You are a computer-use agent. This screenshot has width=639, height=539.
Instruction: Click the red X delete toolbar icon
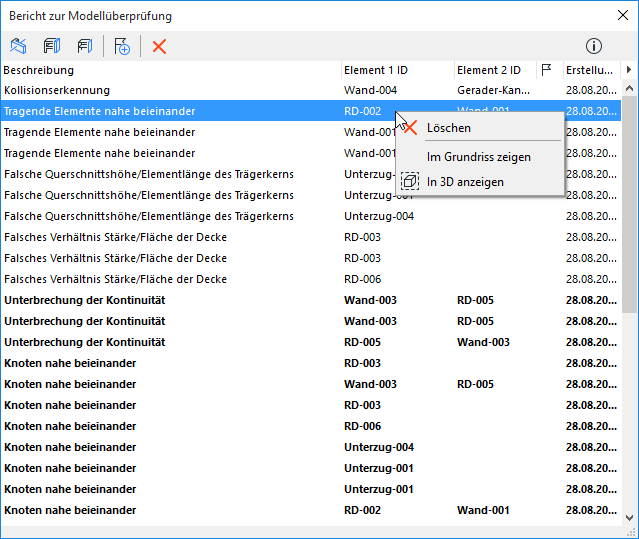tap(159, 46)
